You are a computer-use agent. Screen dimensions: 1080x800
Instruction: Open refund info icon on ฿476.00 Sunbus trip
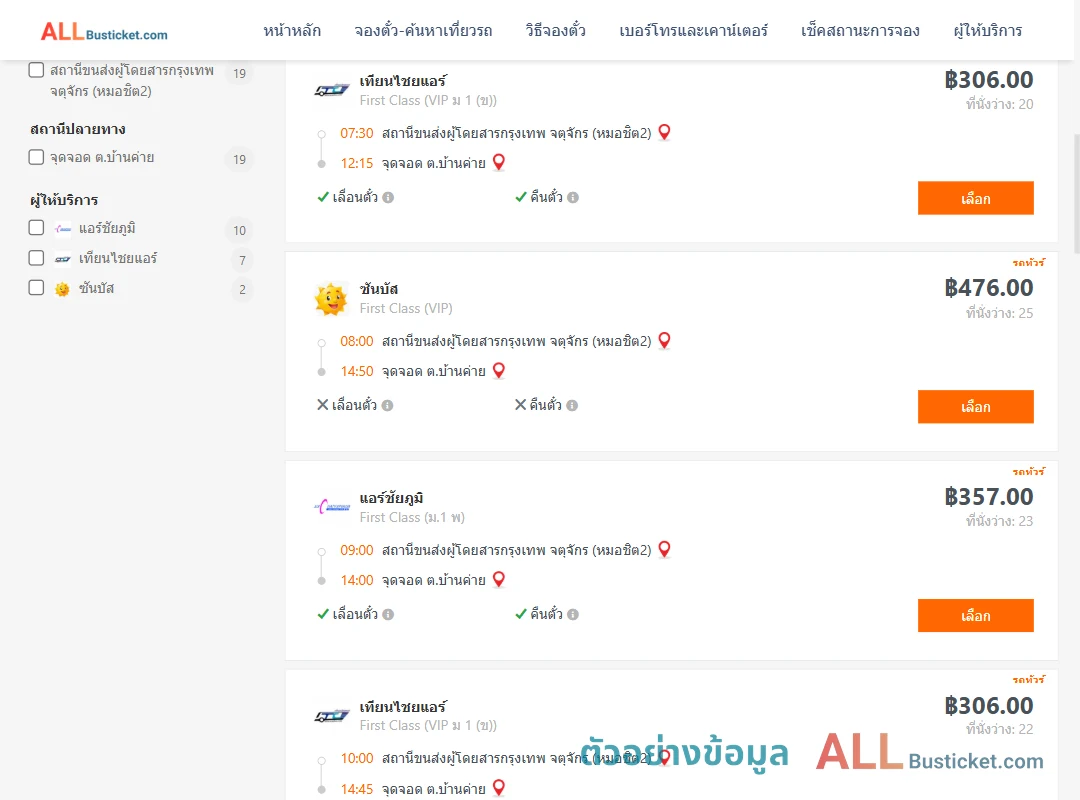click(572, 406)
